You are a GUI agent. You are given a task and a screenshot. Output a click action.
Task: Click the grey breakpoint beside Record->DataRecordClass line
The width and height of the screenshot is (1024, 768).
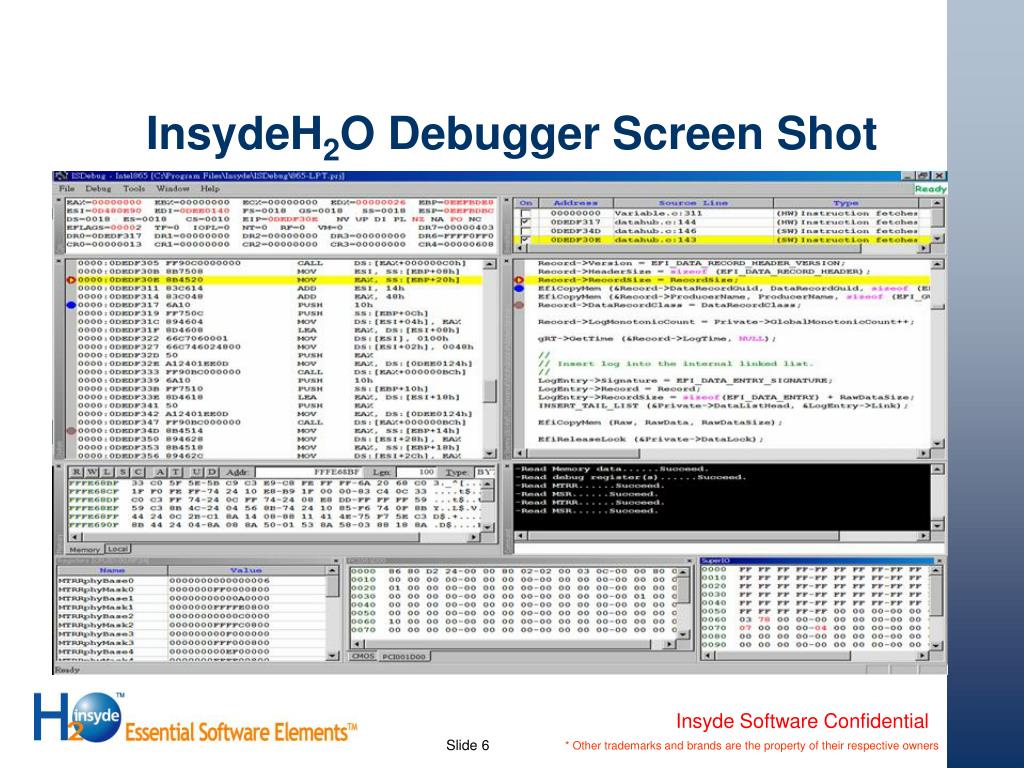coord(519,305)
